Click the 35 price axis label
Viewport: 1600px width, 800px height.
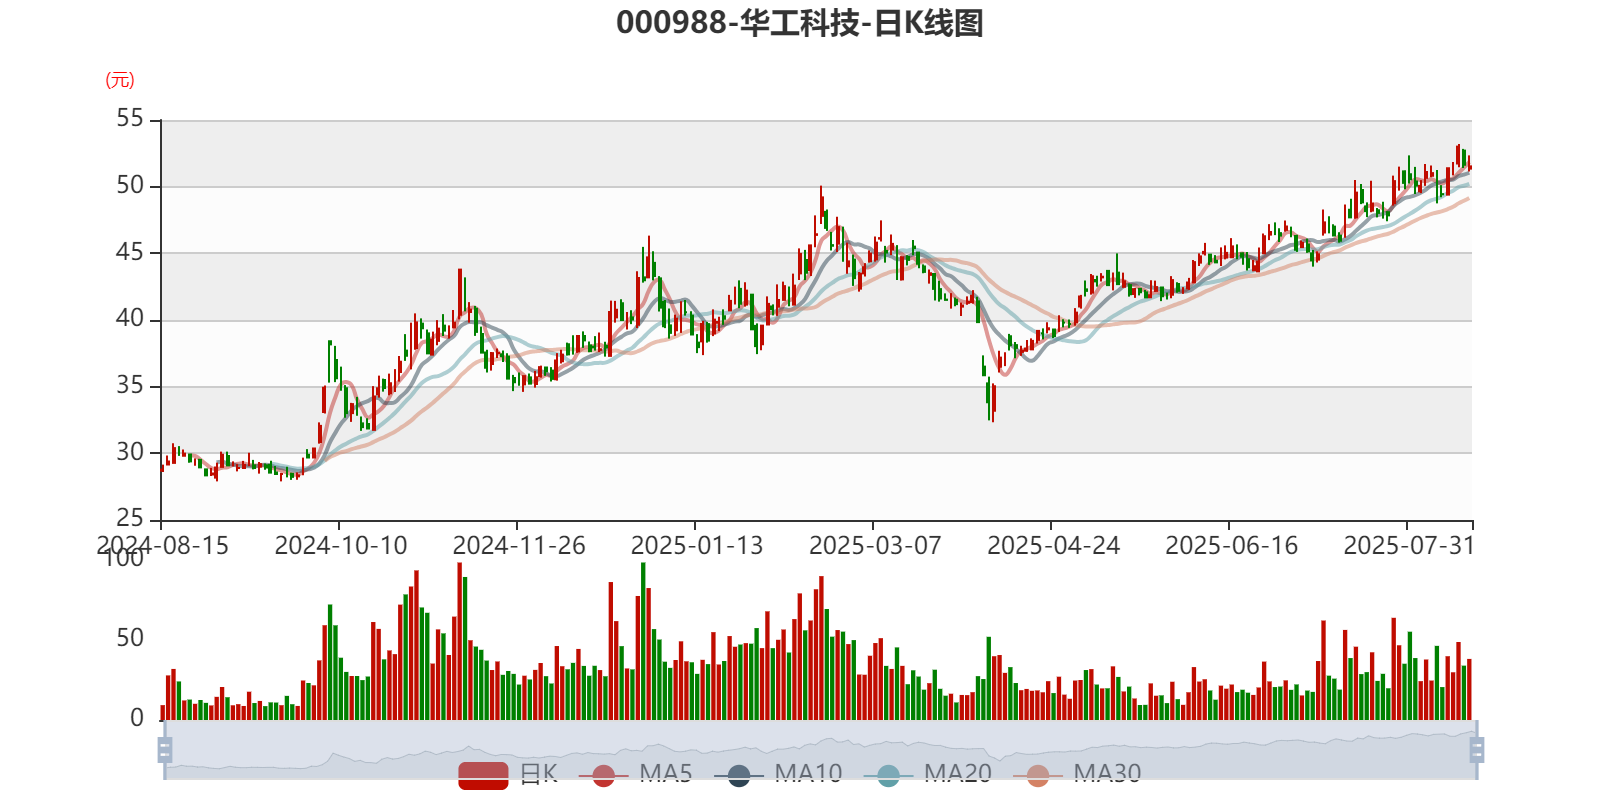point(130,385)
